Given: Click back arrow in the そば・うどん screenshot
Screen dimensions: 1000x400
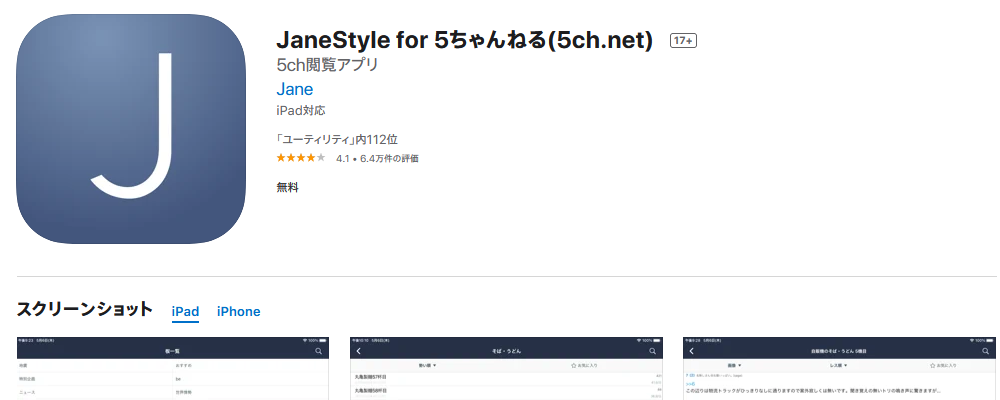Looking at the screenshot, I should click(x=359, y=352).
